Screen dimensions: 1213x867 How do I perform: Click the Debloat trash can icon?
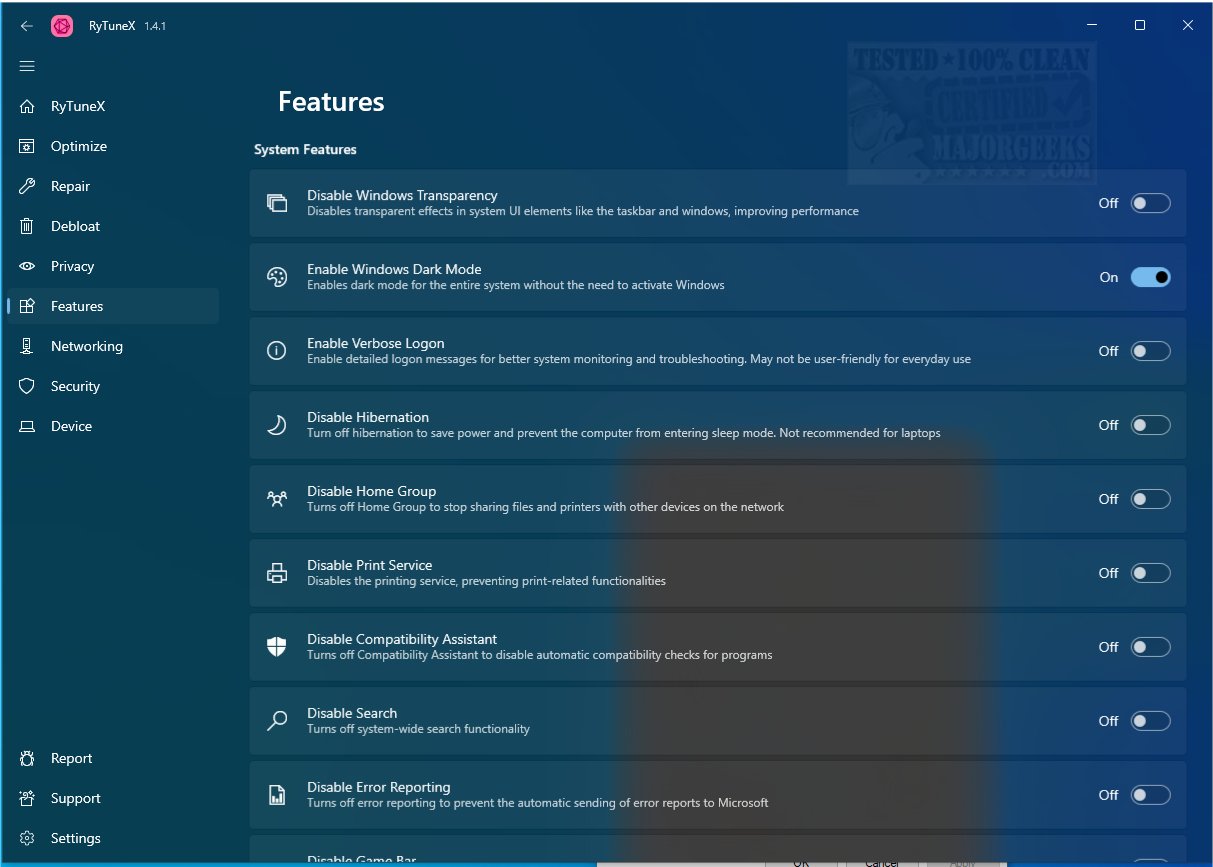click(x=28, y=226)
